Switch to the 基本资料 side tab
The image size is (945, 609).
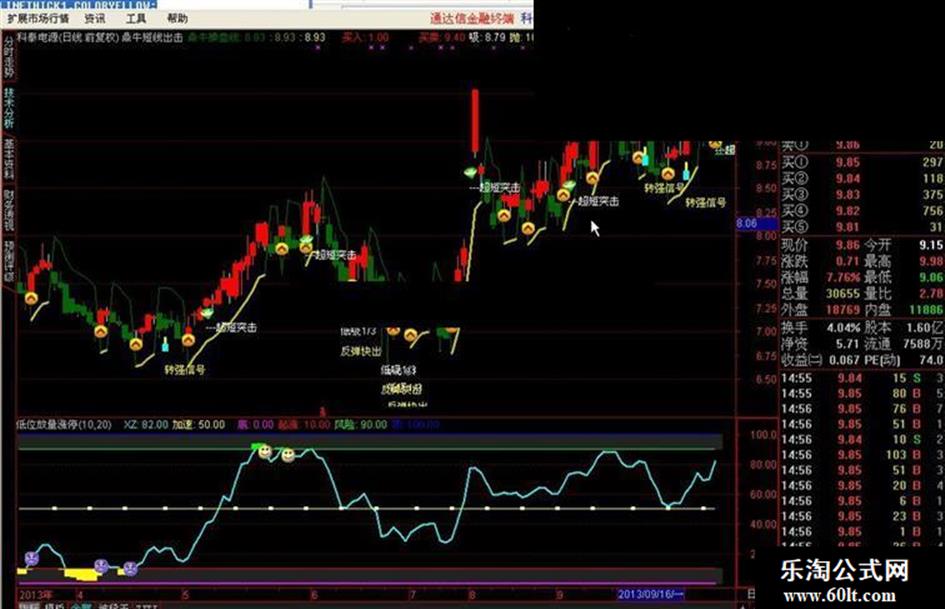[8, 159]
